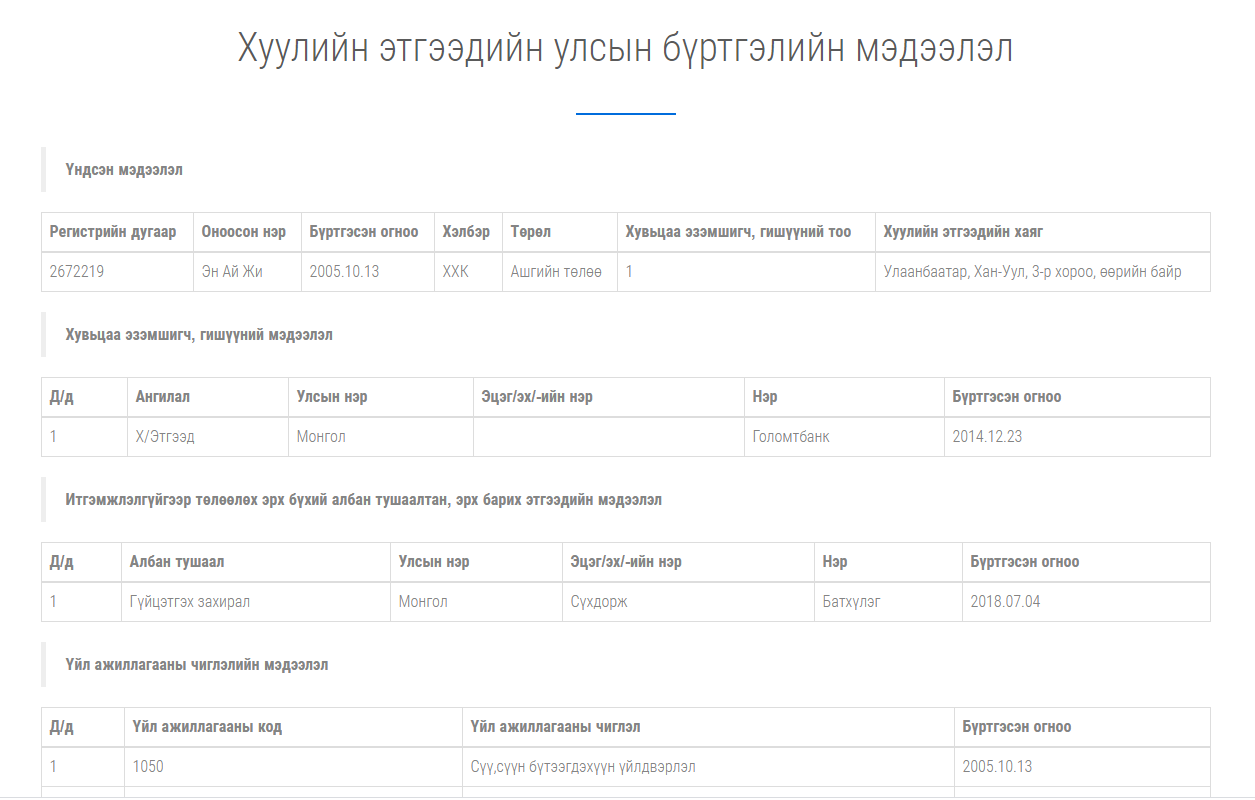Click the Албан тушаал column header
Screen dimensions: 1255x800
pos(177,562)
